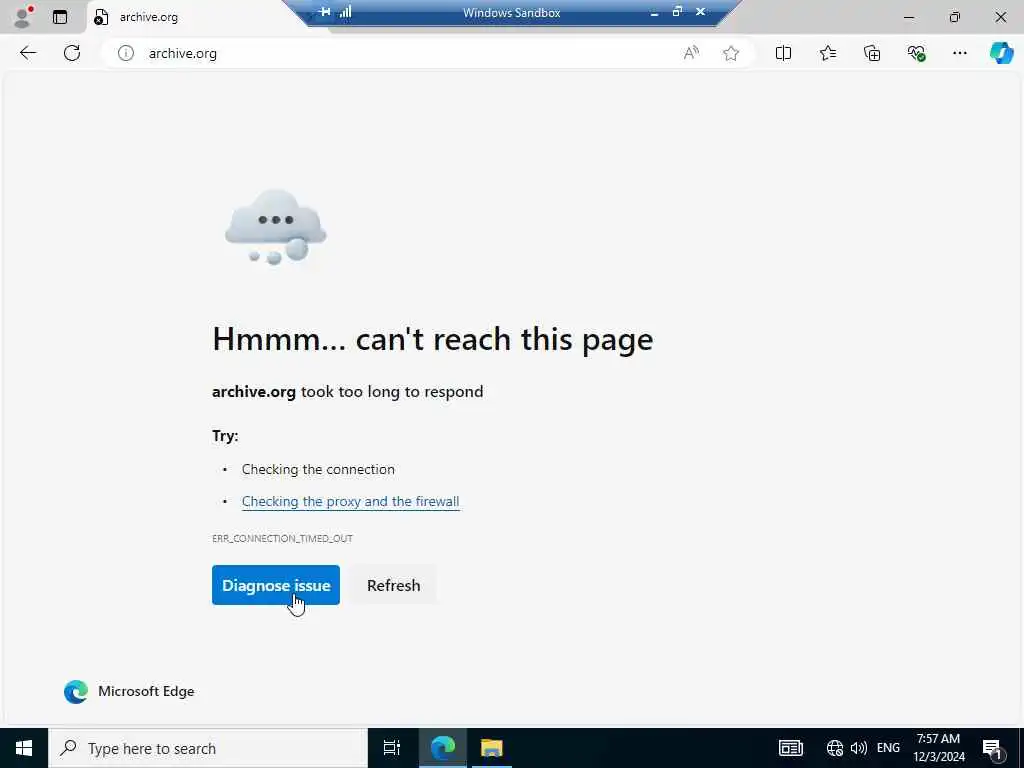
Task: Click the Diagnose issue button
Action: pos(276,585)
